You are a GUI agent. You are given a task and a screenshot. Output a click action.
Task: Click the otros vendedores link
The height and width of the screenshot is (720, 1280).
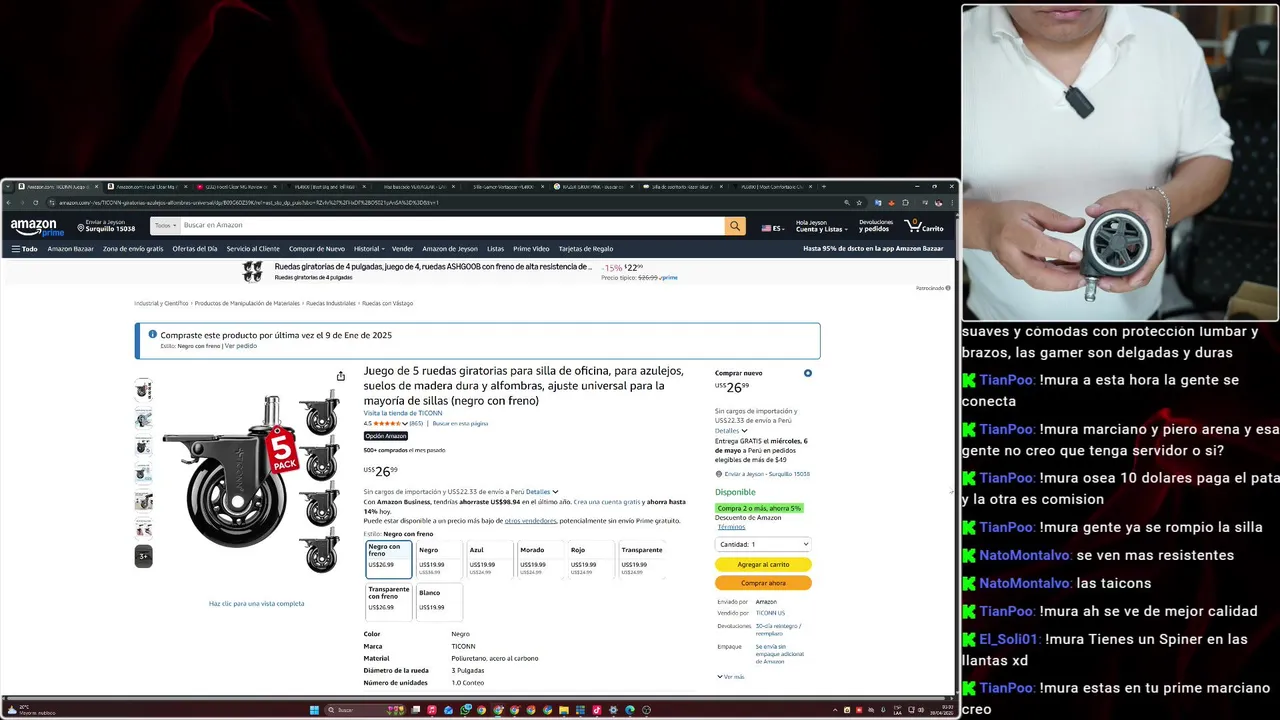tap(530, 521)
